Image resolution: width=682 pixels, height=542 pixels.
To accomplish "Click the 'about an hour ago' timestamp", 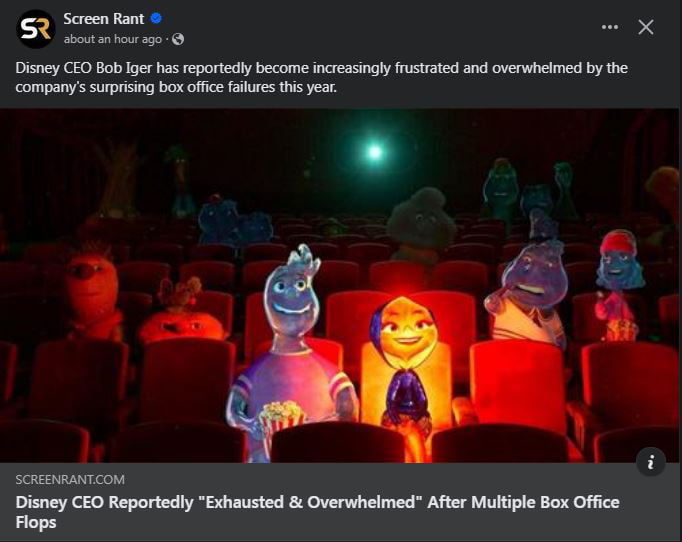I will (x=113, y=39).
